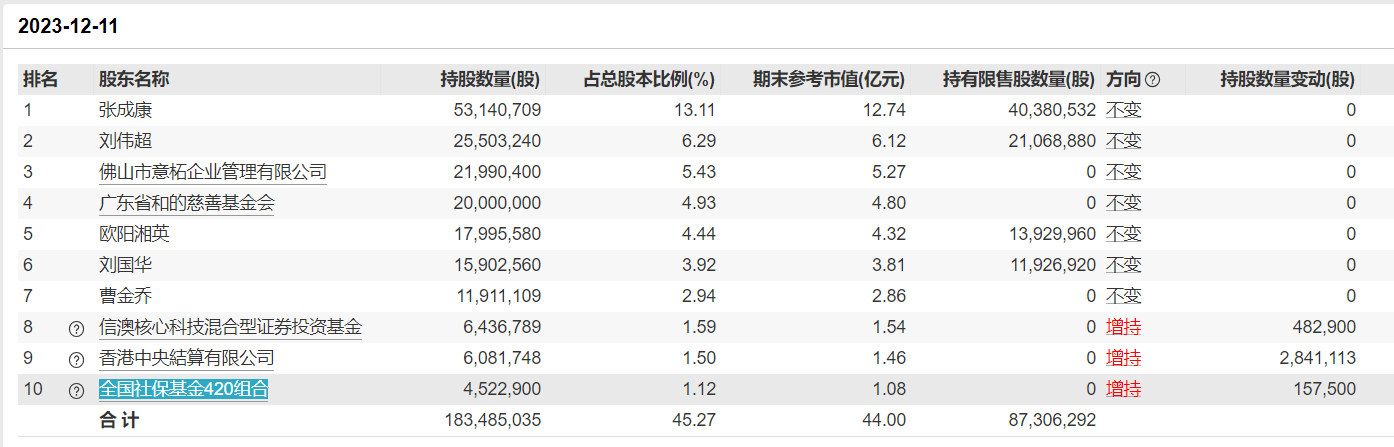Click the 2023-12-11 date heading
Viewport: 1394px width, 447px height.
tap(68, 27)
